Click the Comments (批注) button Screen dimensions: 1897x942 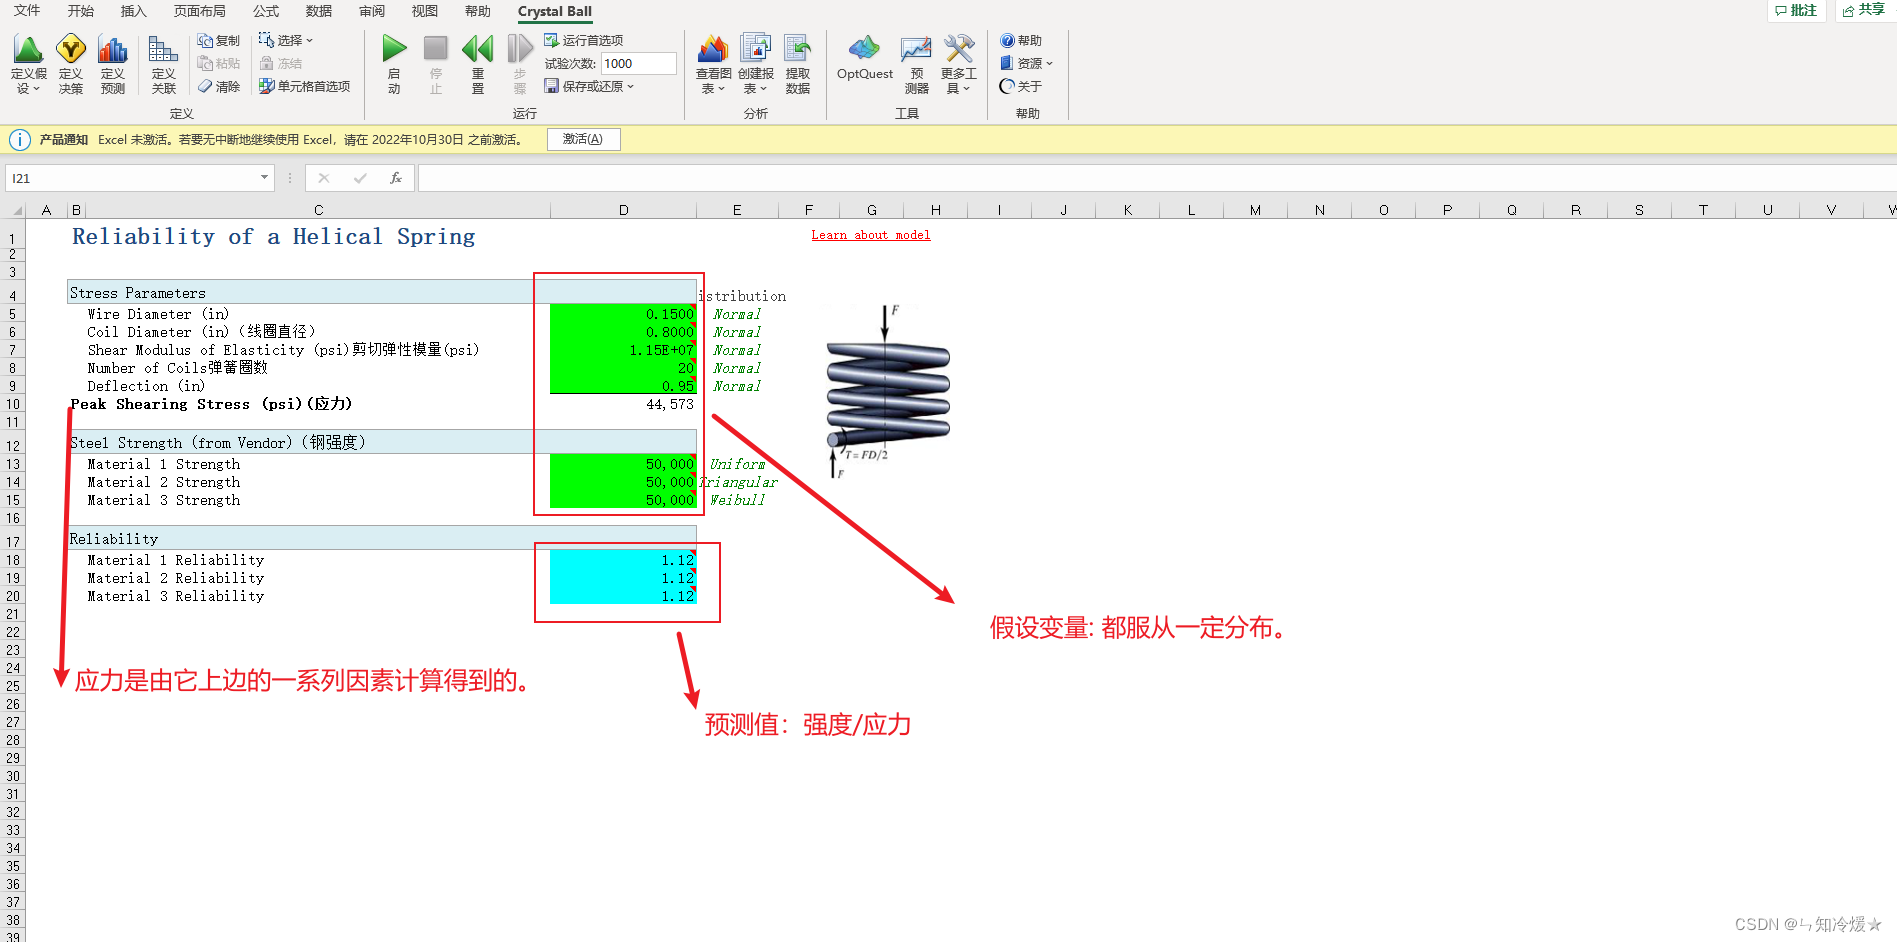[1797, 10]
